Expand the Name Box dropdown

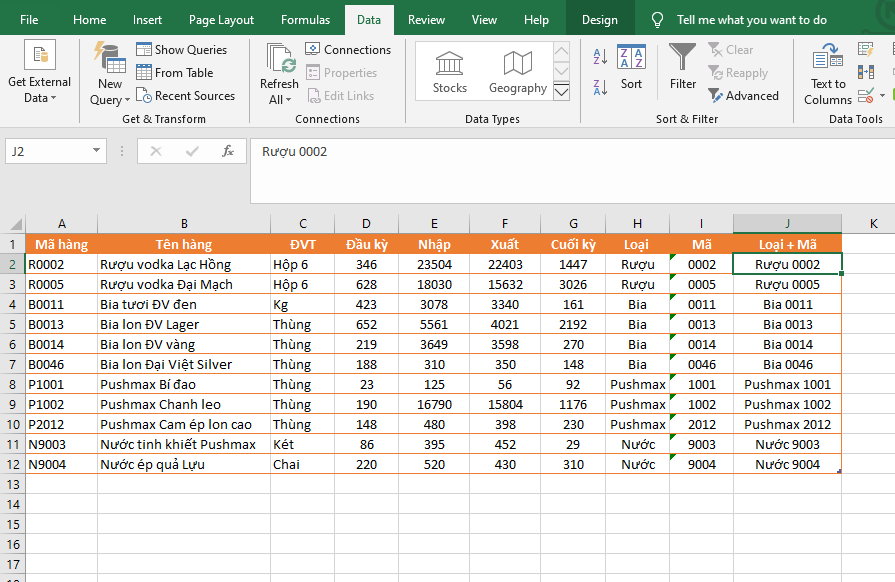point(97,151)
